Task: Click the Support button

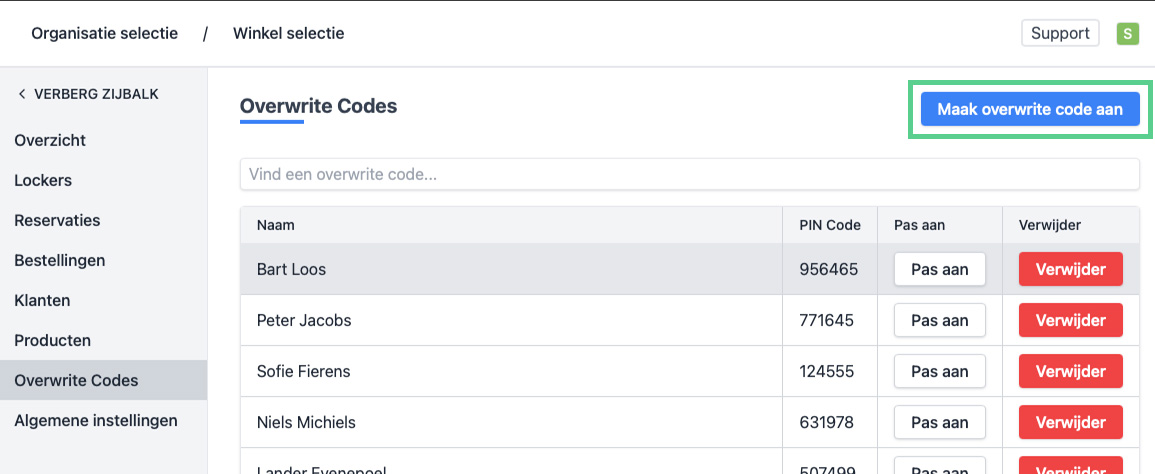Action: tap(1060, 33)
